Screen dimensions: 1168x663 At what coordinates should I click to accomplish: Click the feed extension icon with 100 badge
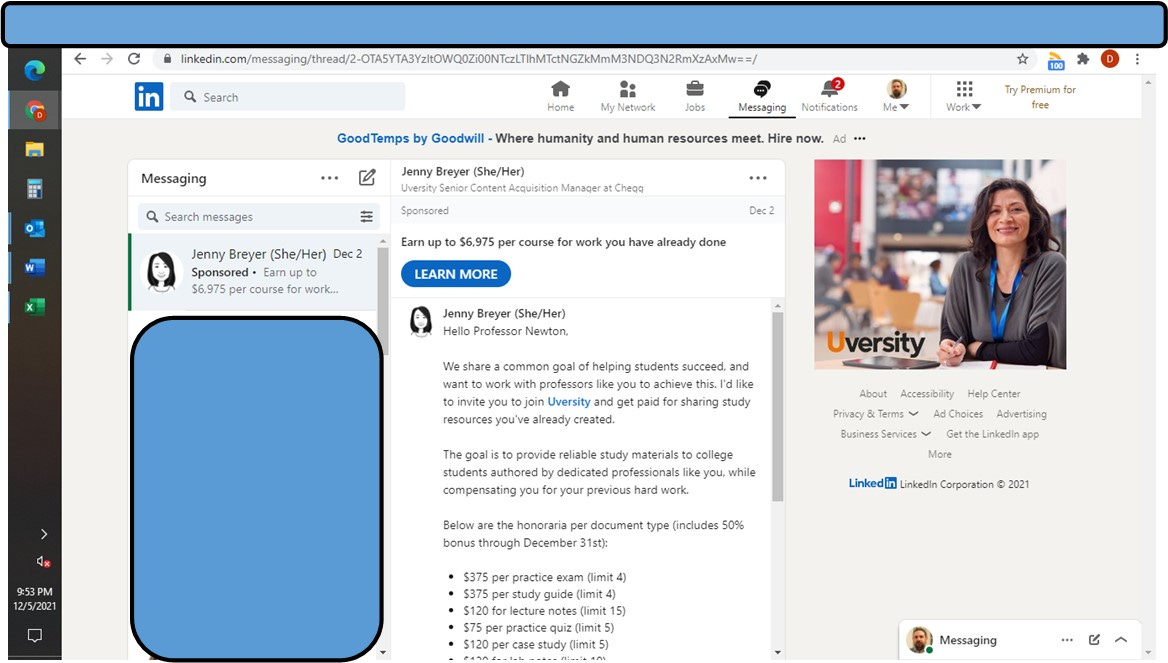(x=1056, y=60)
